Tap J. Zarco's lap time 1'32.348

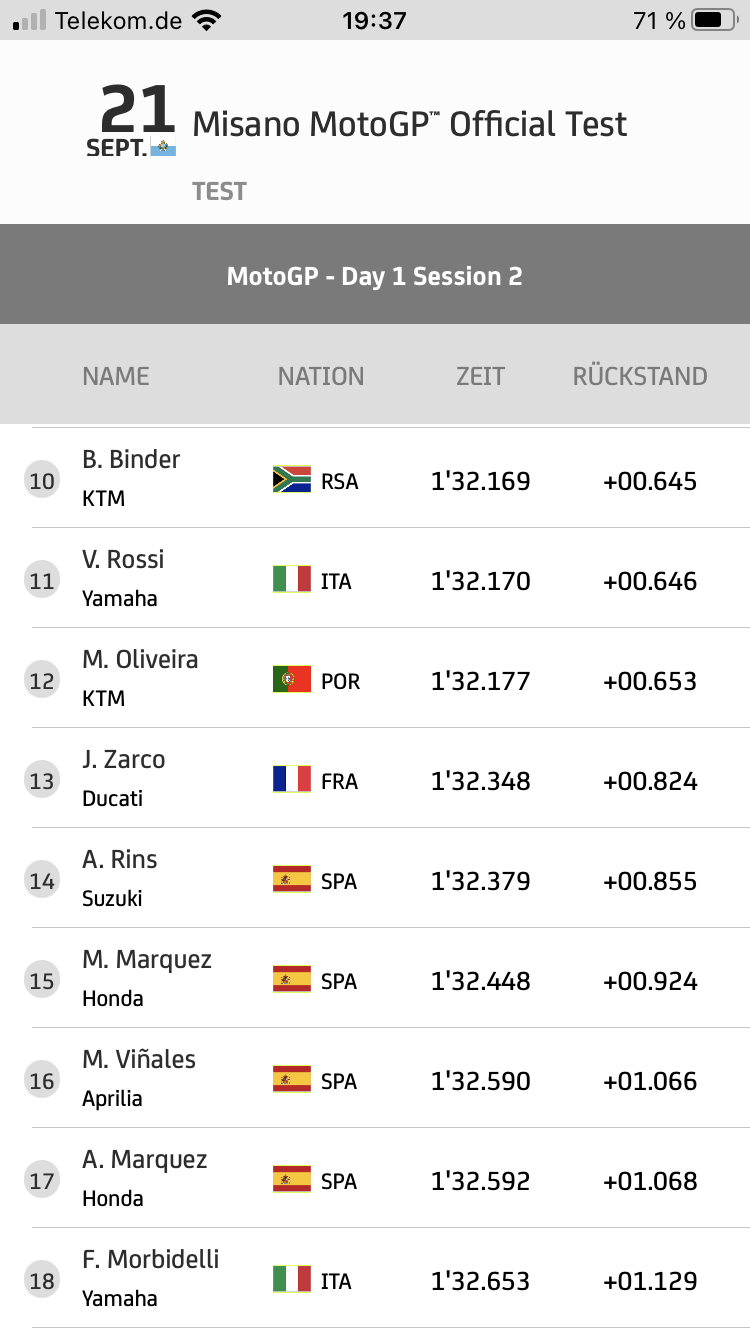click(x=480, y=781)
